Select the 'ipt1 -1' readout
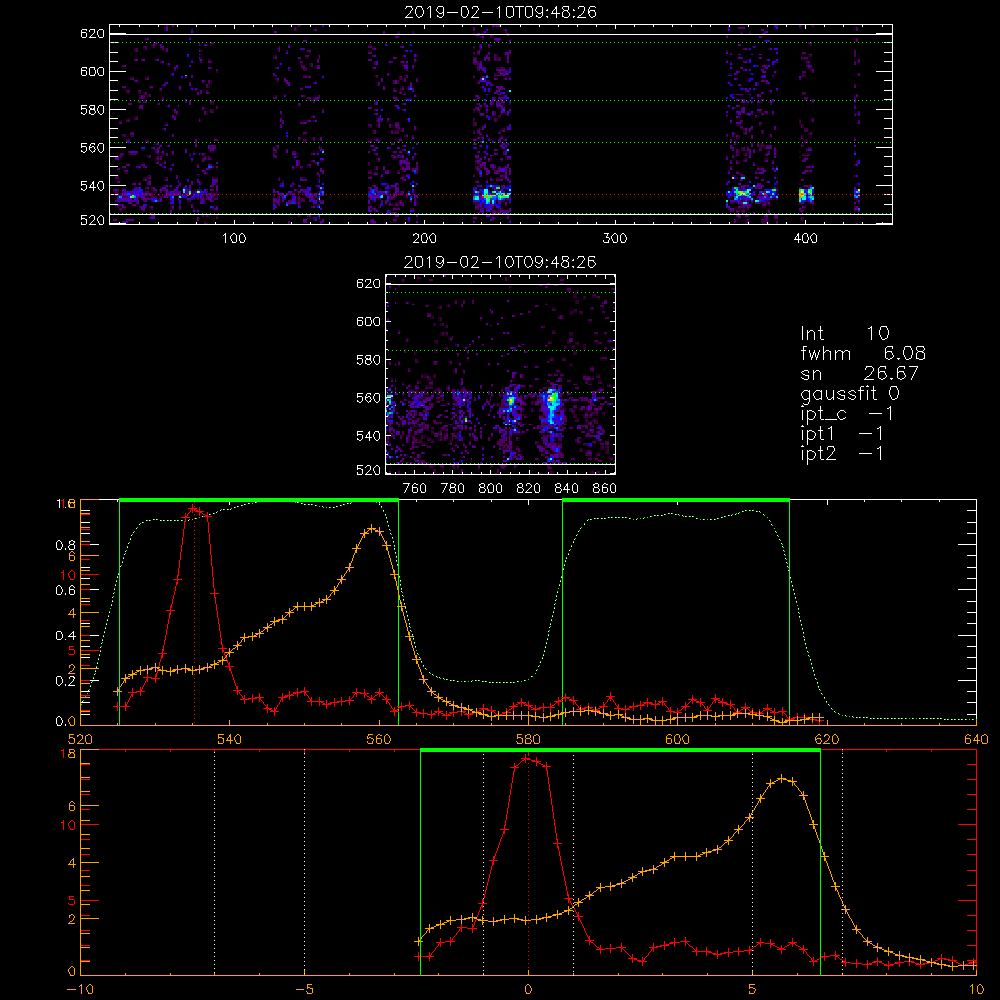1000x1000 pixels. point(842,434)
